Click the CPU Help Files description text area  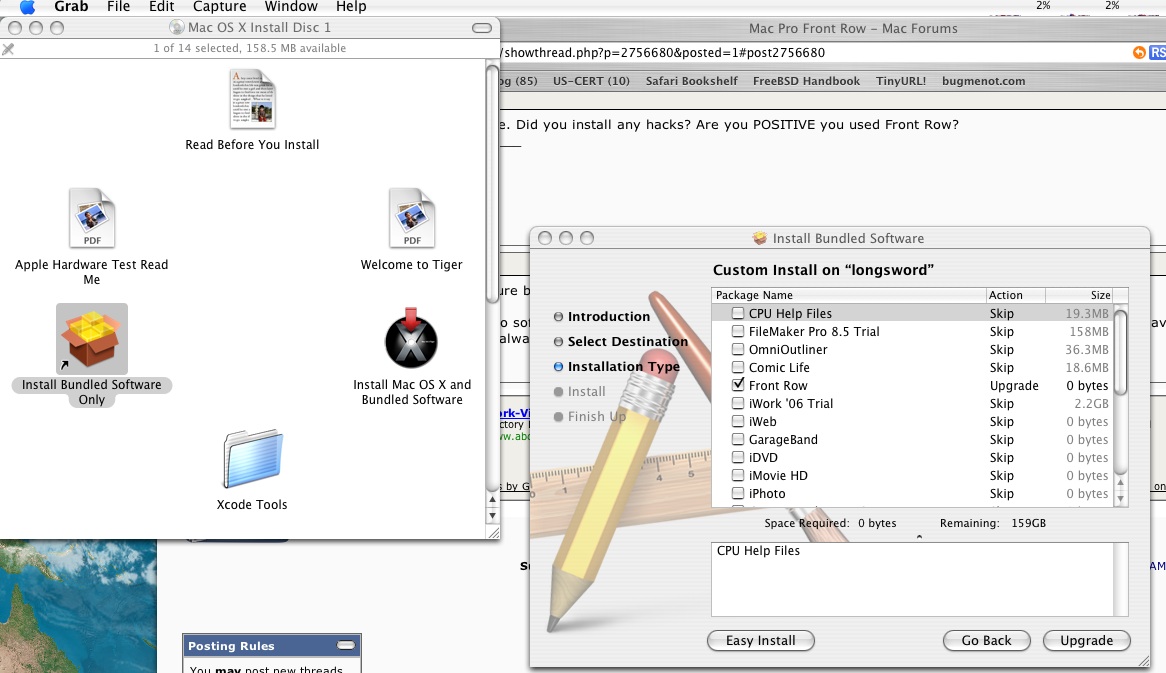pos(912,579)
